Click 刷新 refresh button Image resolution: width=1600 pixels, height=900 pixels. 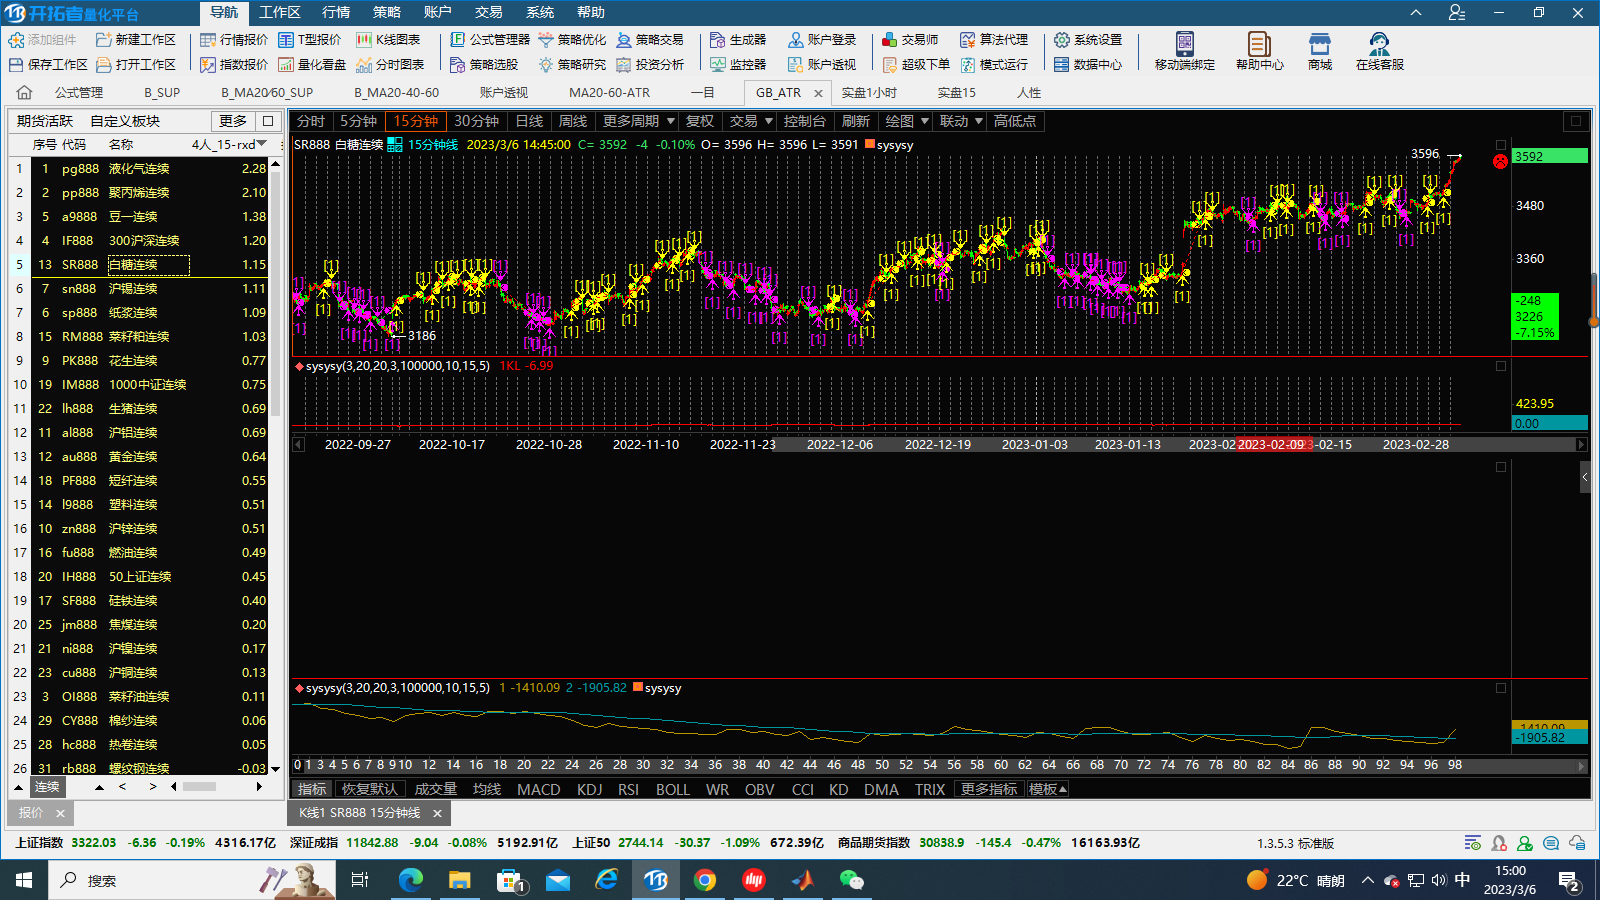pos(856,121)
